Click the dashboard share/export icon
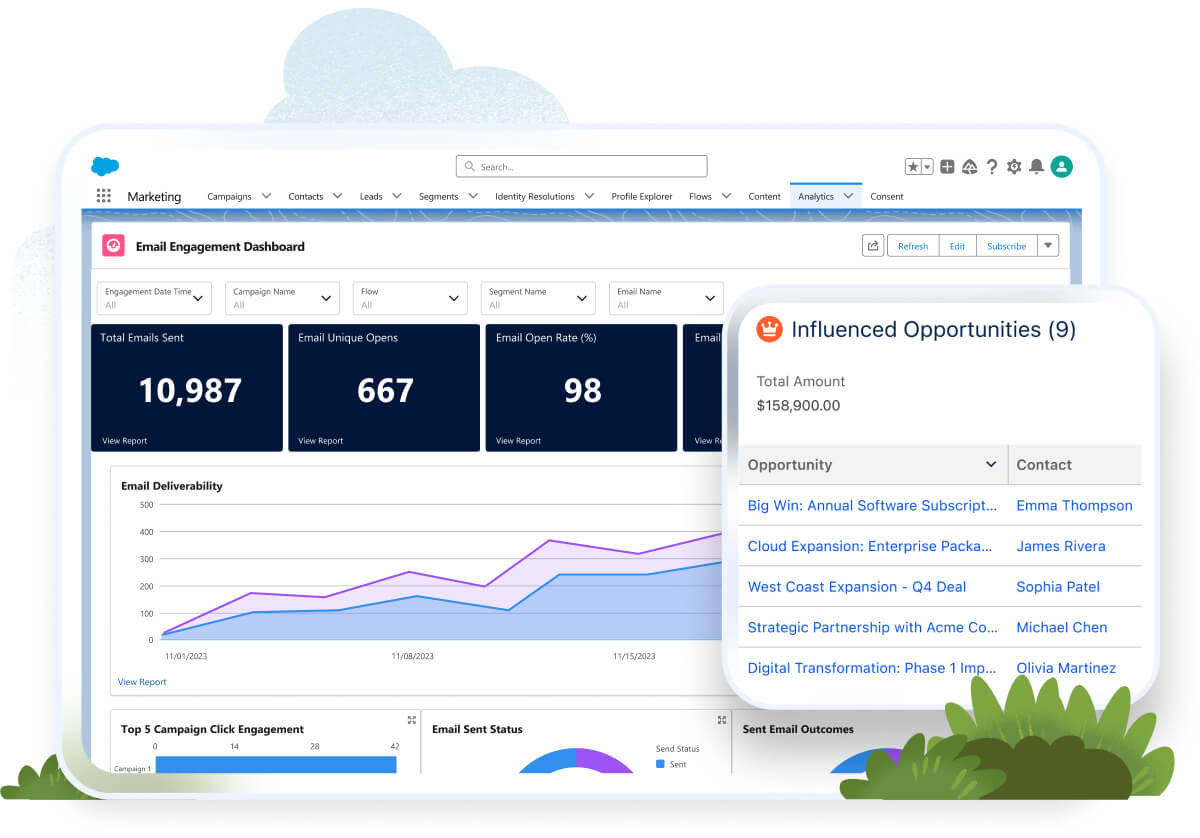Image resolution: width=1200 pixels, height=838 pixels. click(x=872, y=245)
